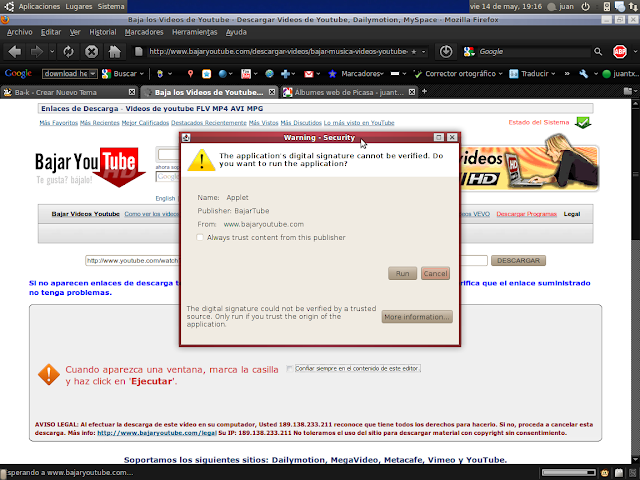Open the YouTube icon on Google toolbar
Viewport: 640px width, 480px height.
point(246,74)
